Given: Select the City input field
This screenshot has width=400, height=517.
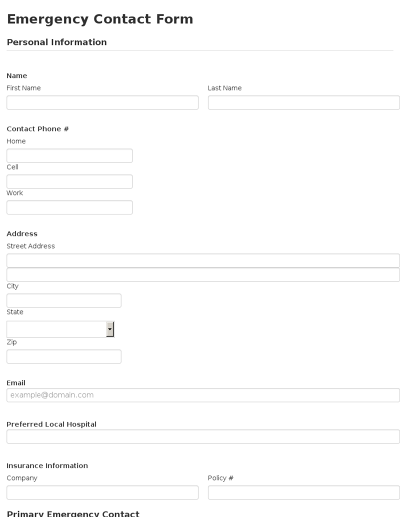Looking at the screenshot, I should coord(64,301).
